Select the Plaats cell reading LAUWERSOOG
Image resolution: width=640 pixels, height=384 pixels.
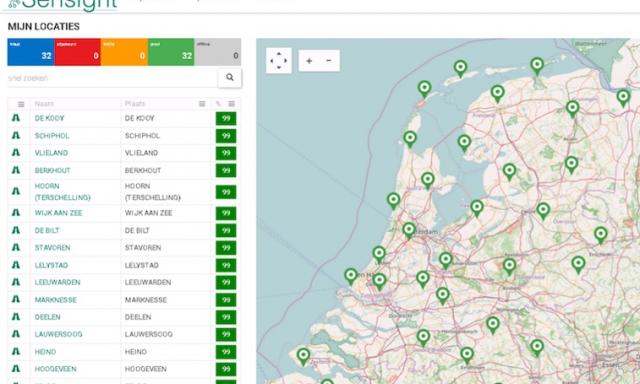coord(149,334)
